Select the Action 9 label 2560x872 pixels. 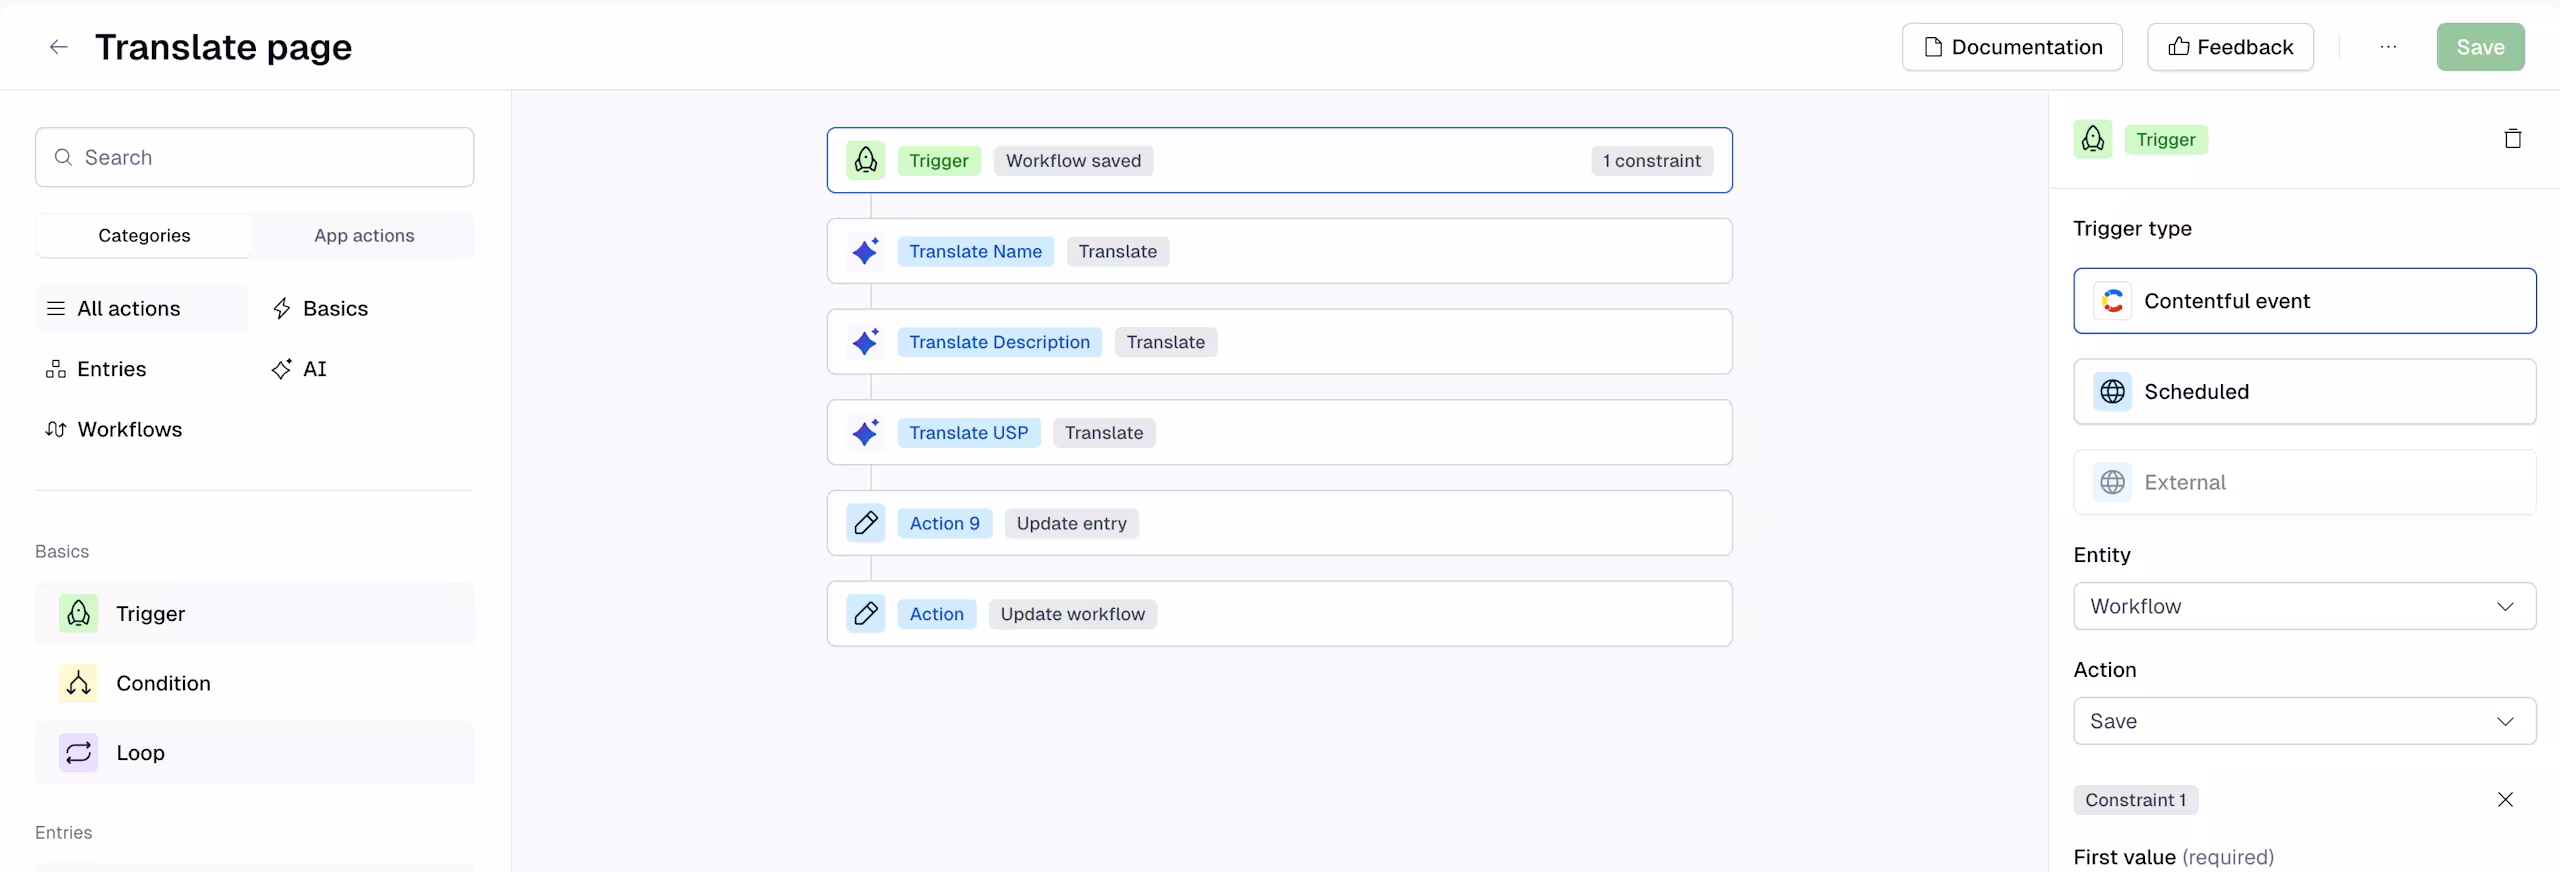tap(944, 523)
